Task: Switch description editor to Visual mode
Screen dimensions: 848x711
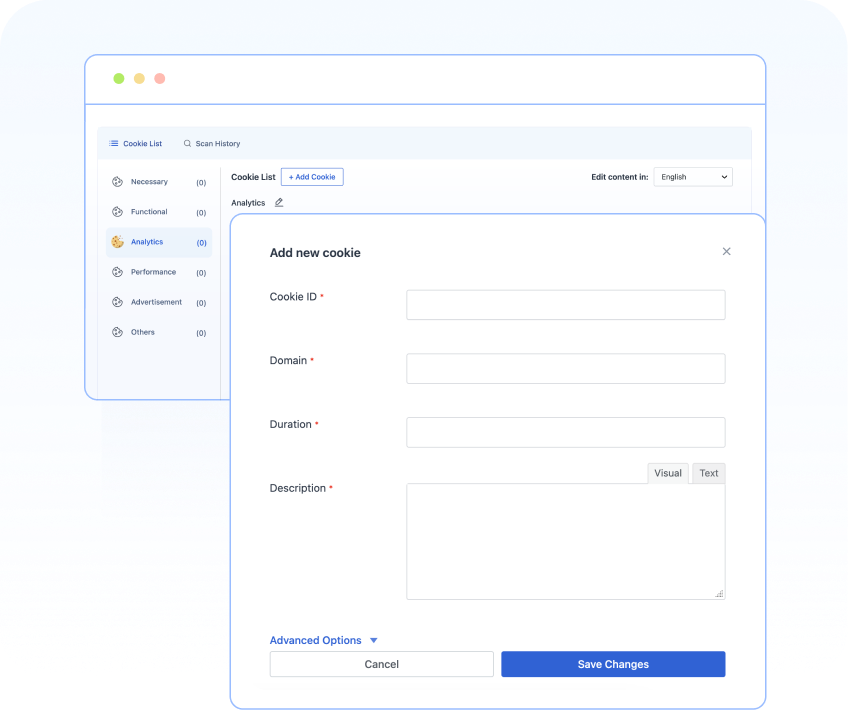Action: pyautogui.click(x=668, y=473)
